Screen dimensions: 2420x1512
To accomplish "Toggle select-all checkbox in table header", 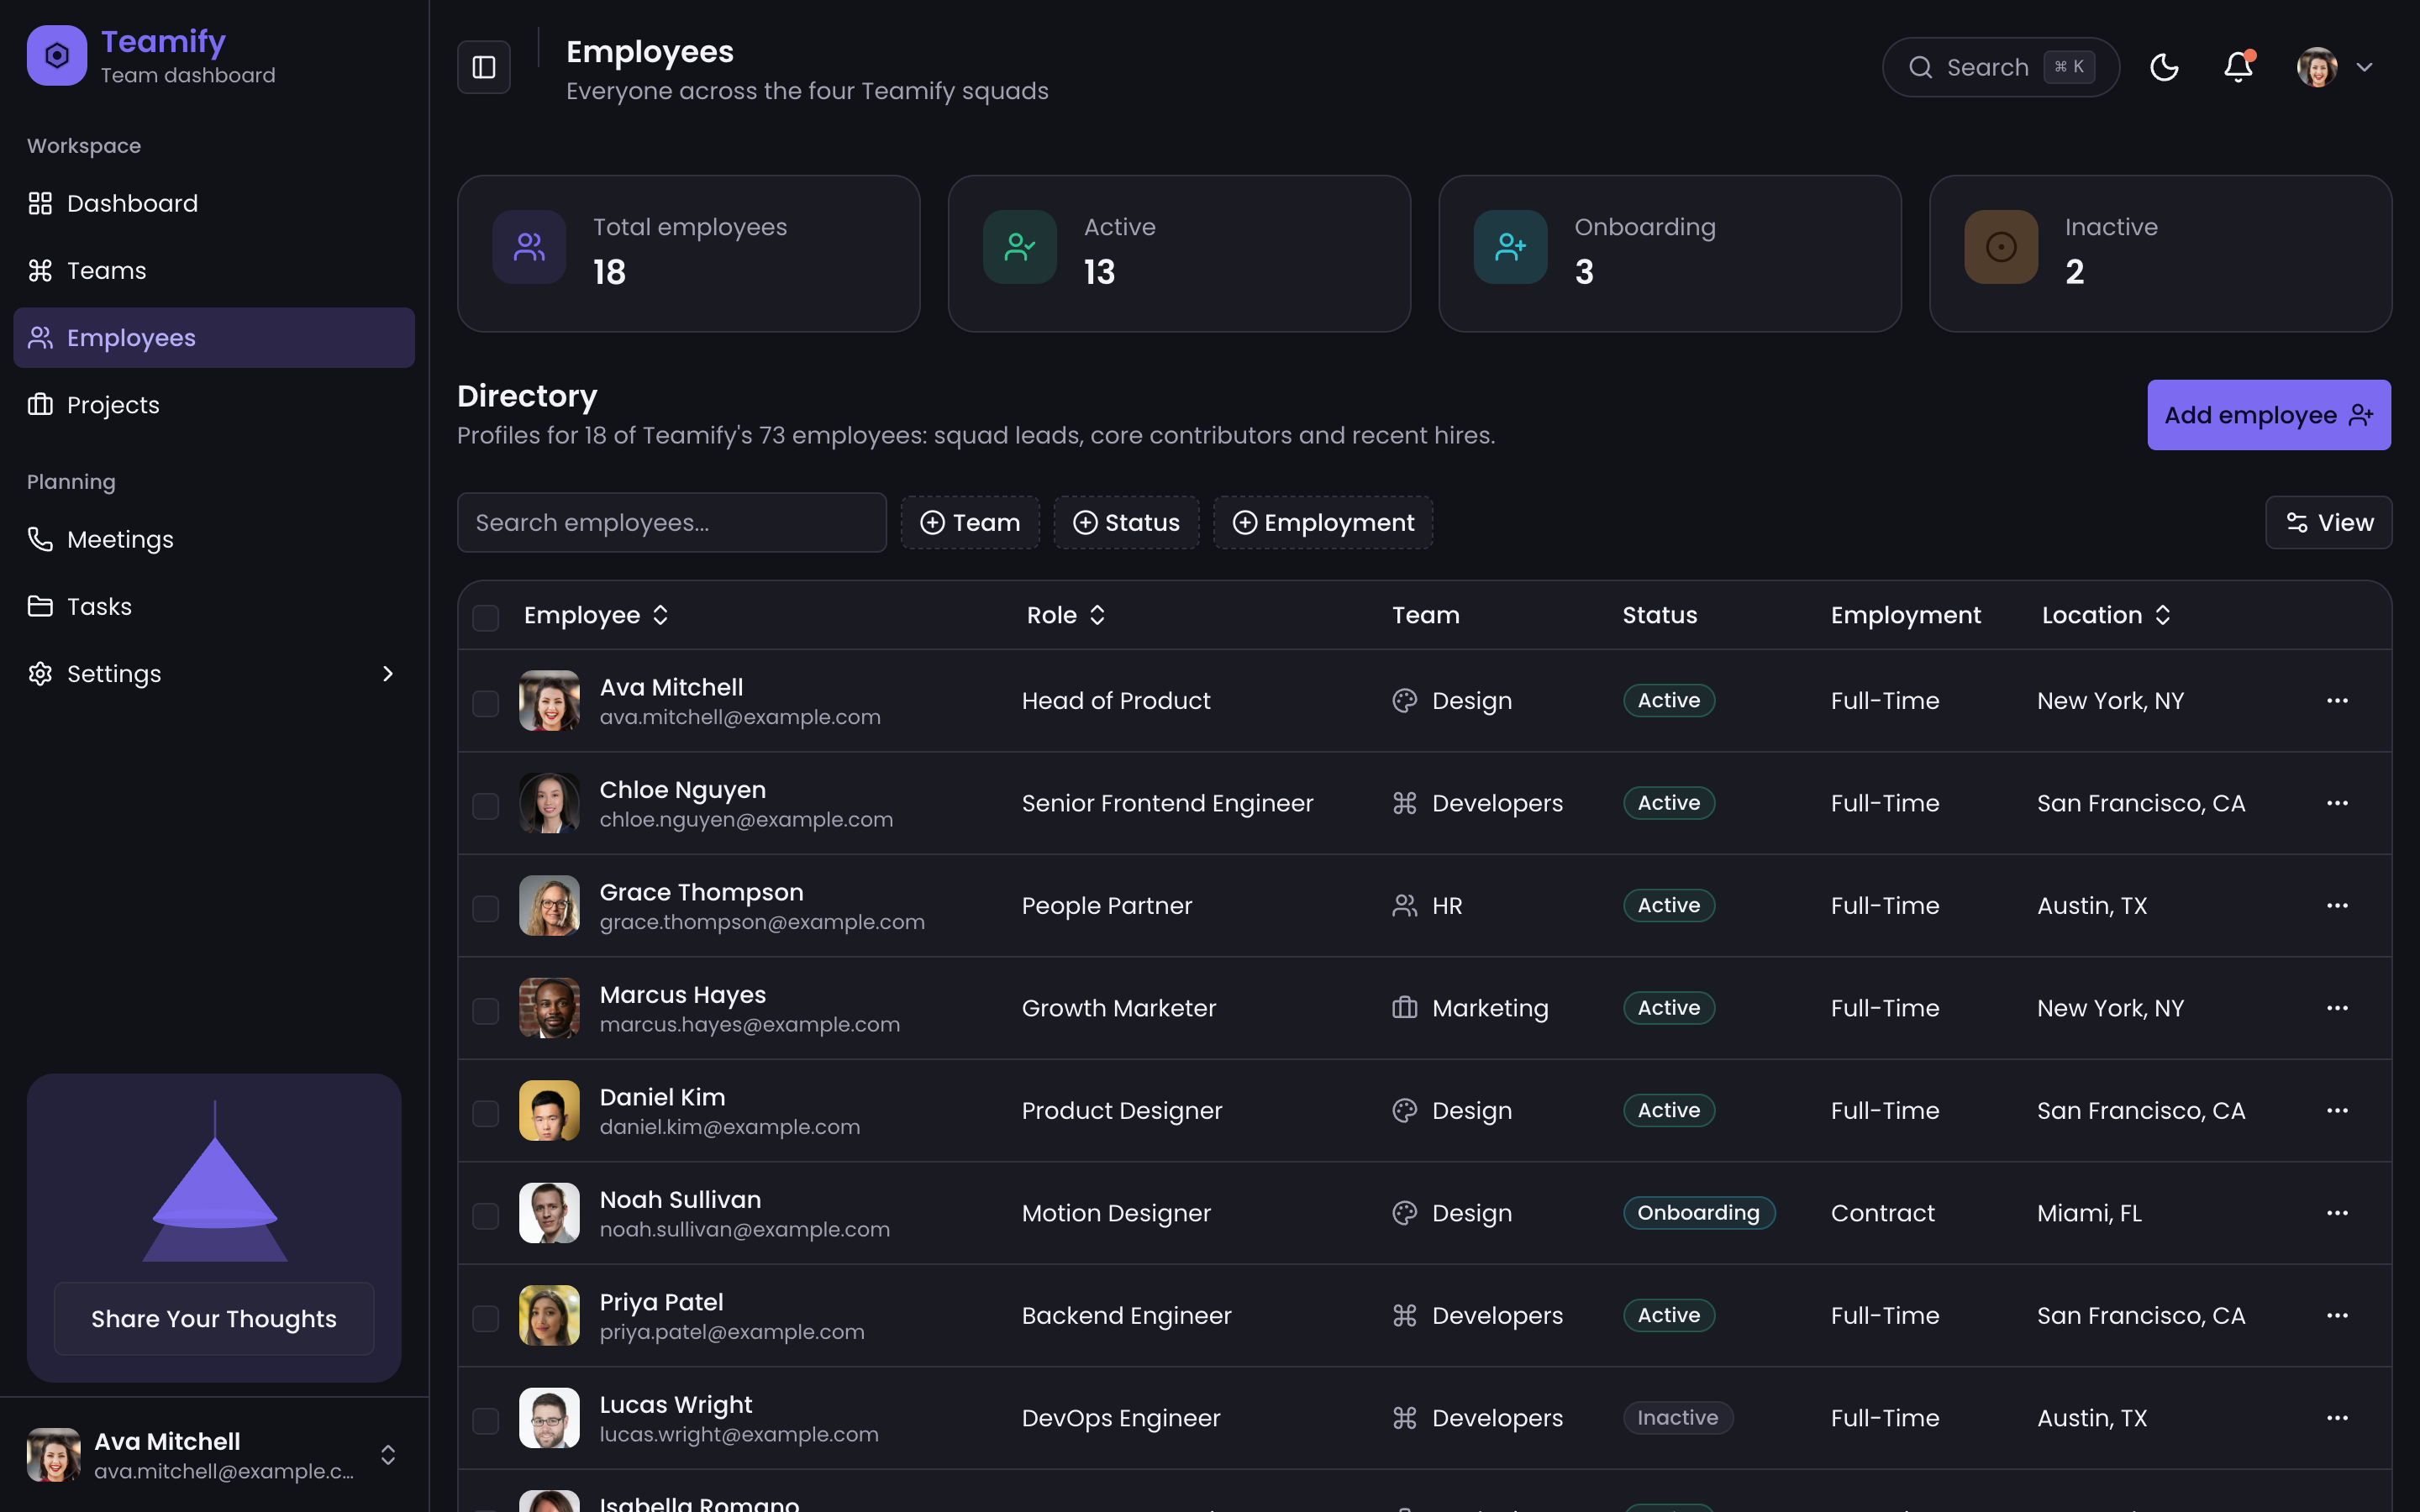I will pyautogui.click(x=486, y=617).
